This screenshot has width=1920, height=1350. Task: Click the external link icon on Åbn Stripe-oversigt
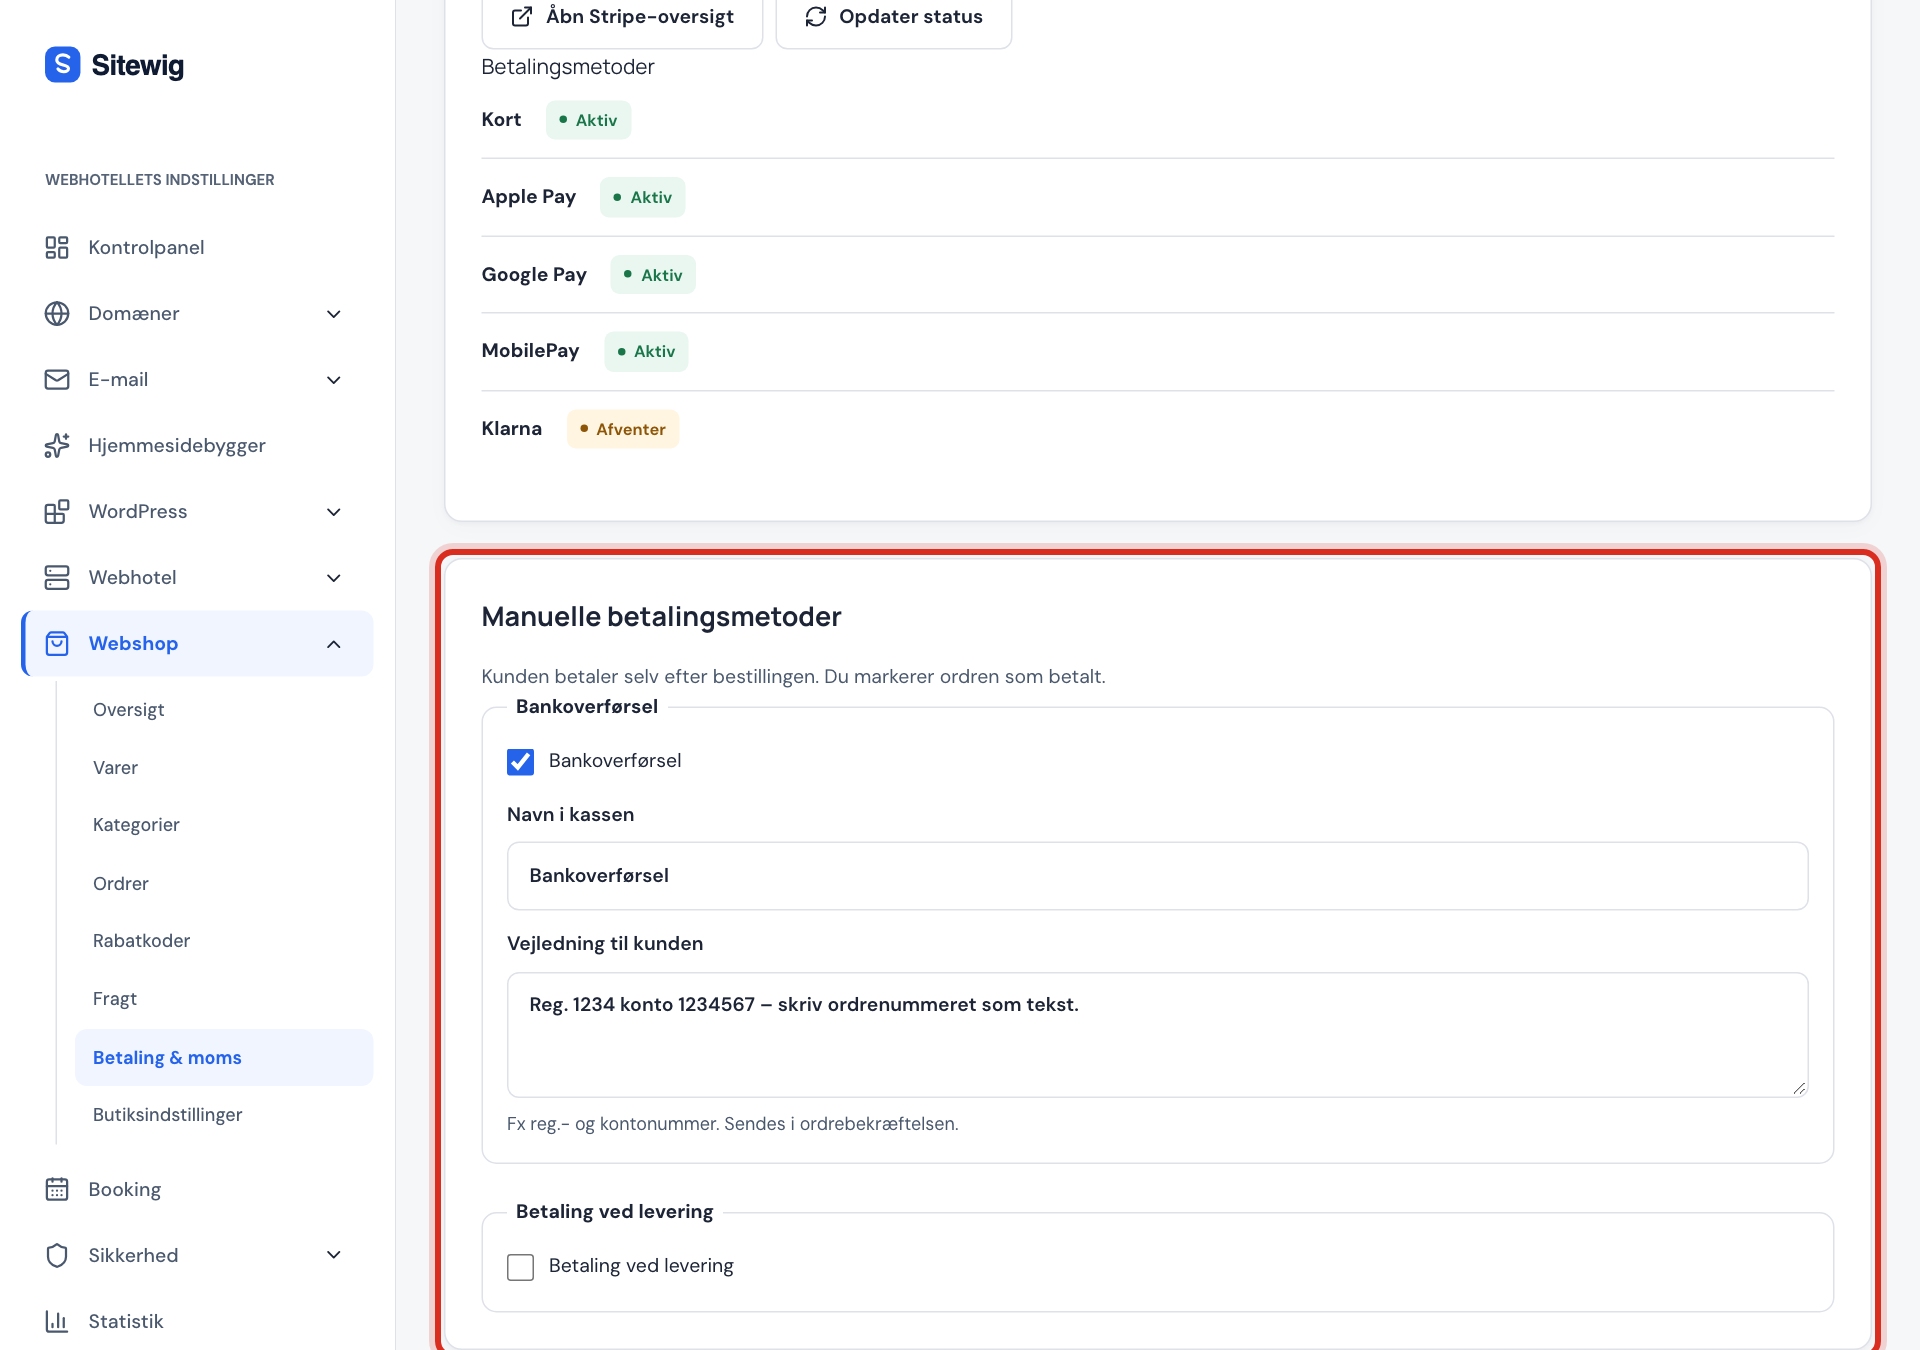tap(522, 16)
